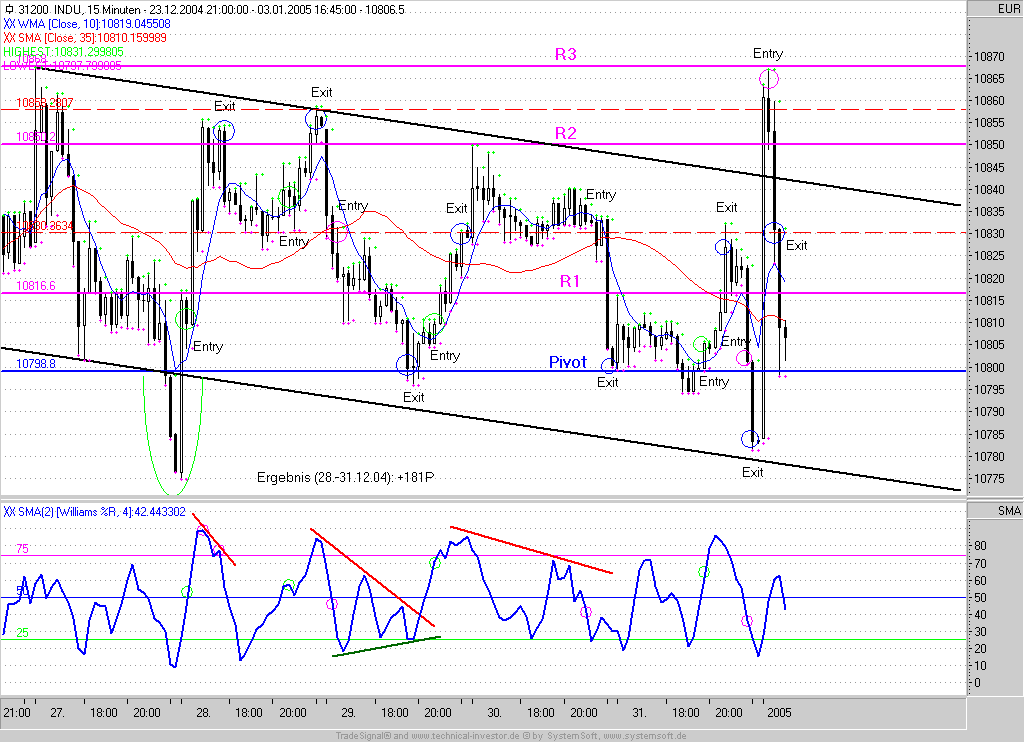The width and height of the screenshot is (1024, 742).
Task: Click the R1 resistance label
Action: (x=570, y=281)
